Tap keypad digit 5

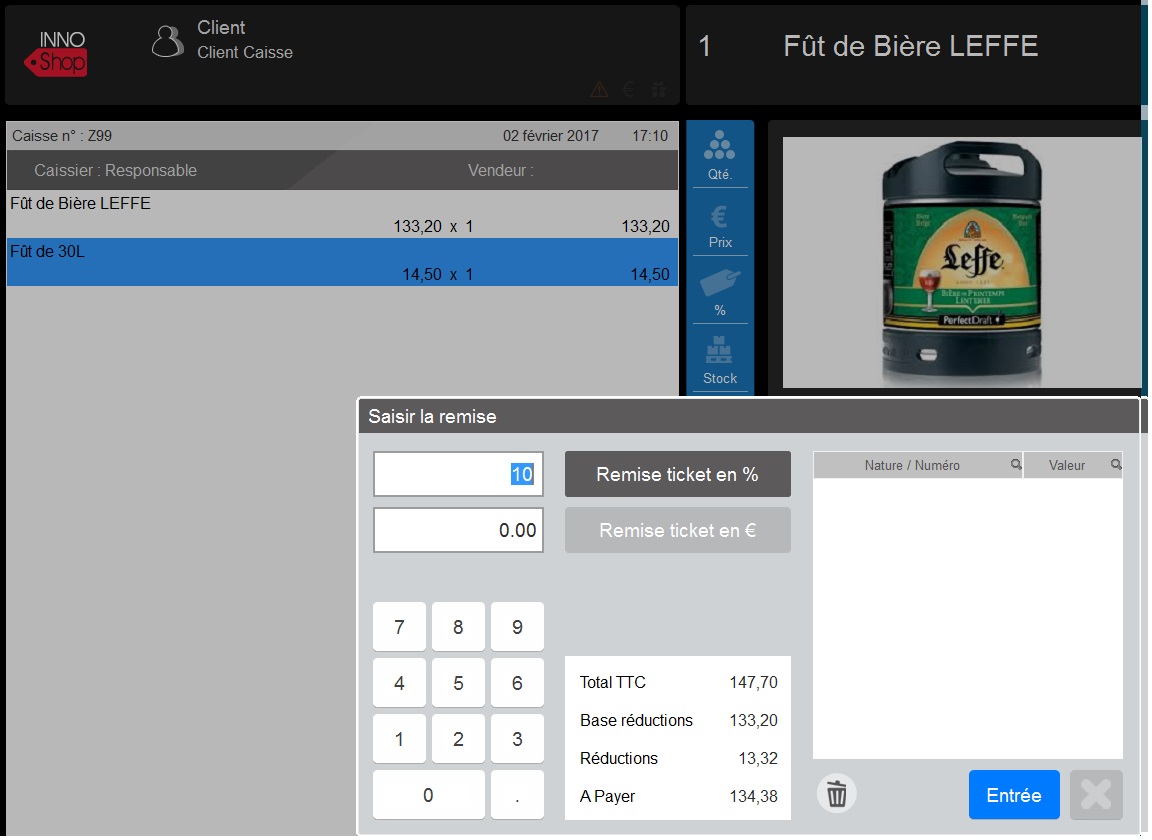pos(458,683)
